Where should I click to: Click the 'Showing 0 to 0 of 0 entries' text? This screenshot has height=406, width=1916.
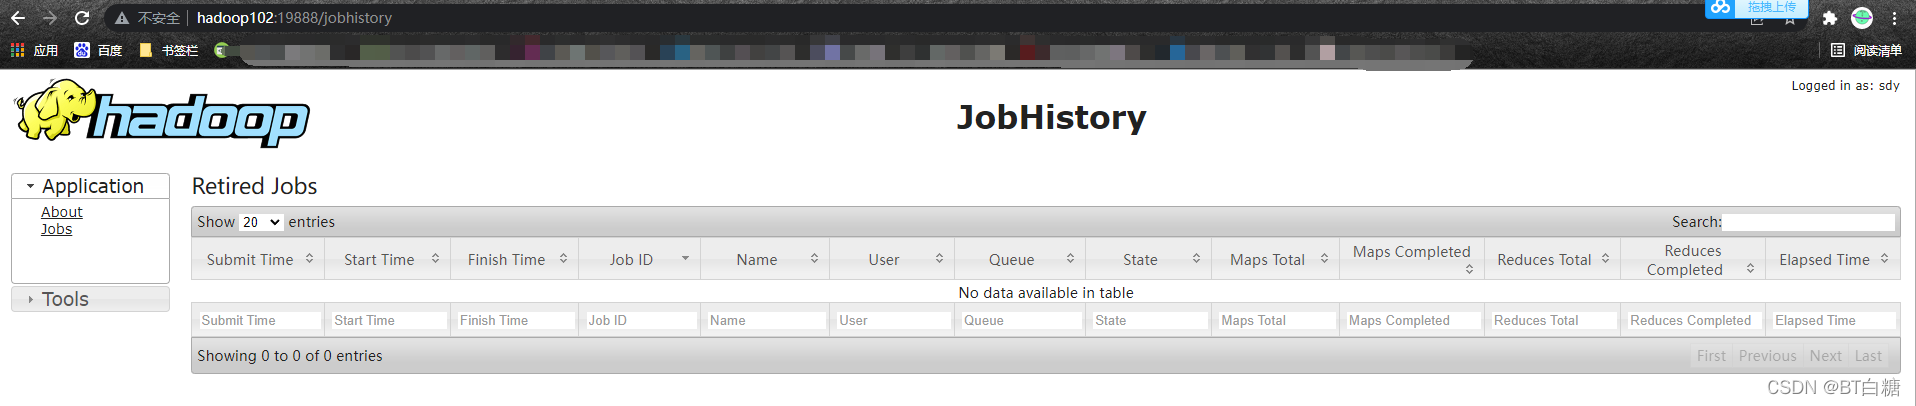coord(290,356)
